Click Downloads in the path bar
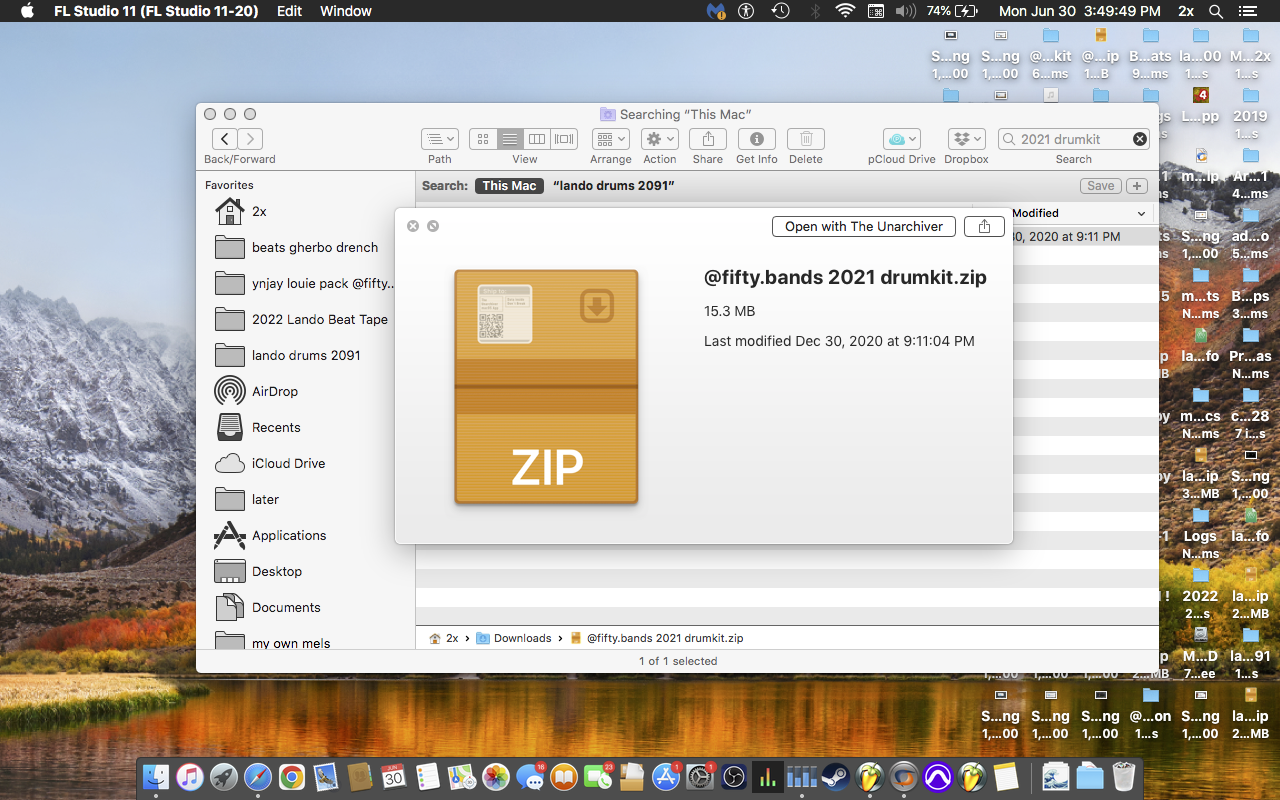 tap(514, 638)
